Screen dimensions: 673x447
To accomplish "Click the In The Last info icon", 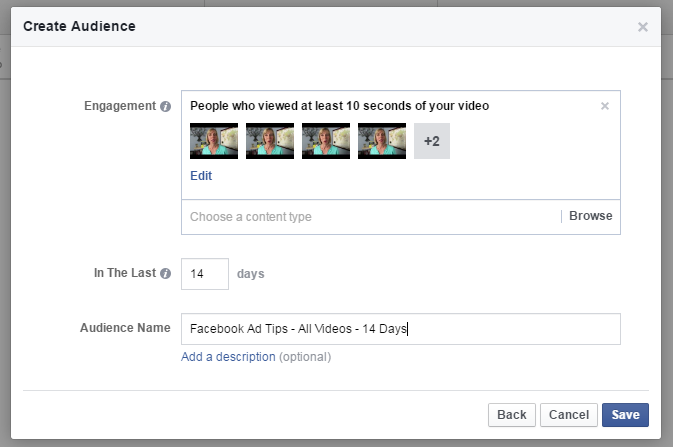I will 166,273.
